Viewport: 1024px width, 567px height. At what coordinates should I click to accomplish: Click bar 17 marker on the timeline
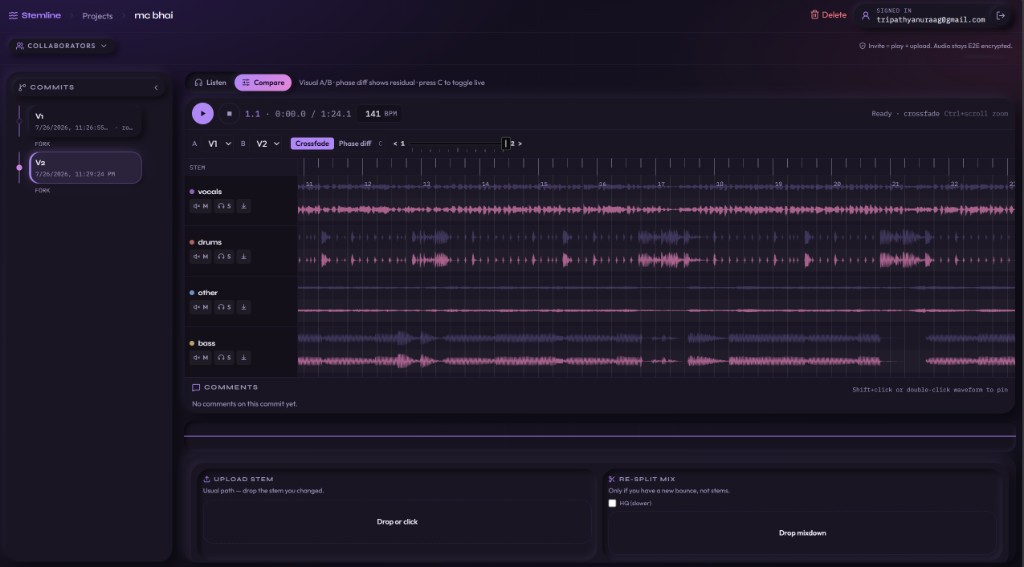661,184
